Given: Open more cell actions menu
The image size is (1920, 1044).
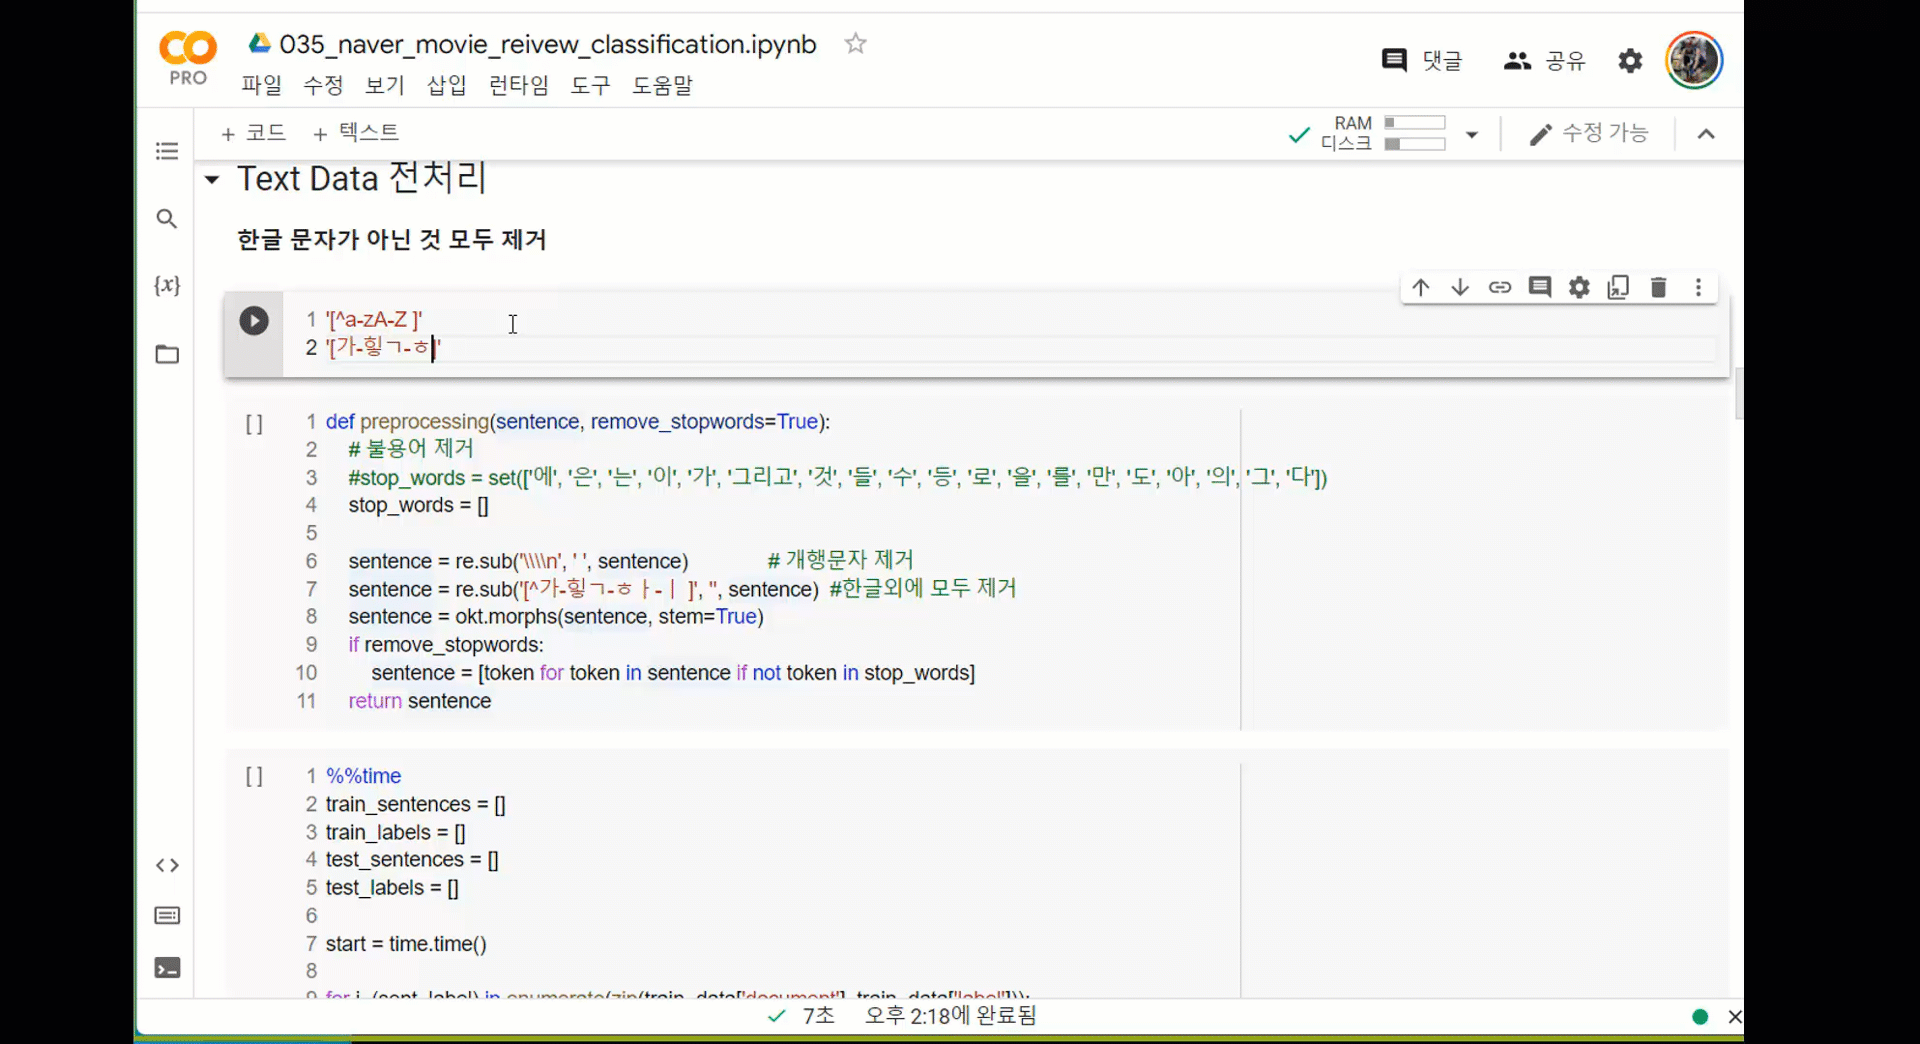Looking at the screenshot, I should pos(1698,288).
